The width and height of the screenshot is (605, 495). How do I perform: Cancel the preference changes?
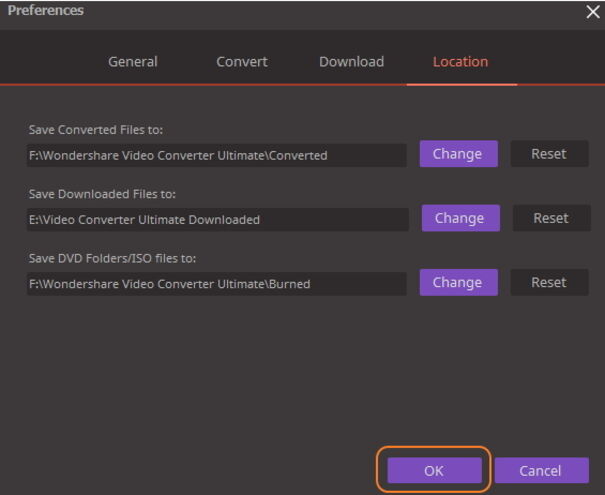point(541,471)
